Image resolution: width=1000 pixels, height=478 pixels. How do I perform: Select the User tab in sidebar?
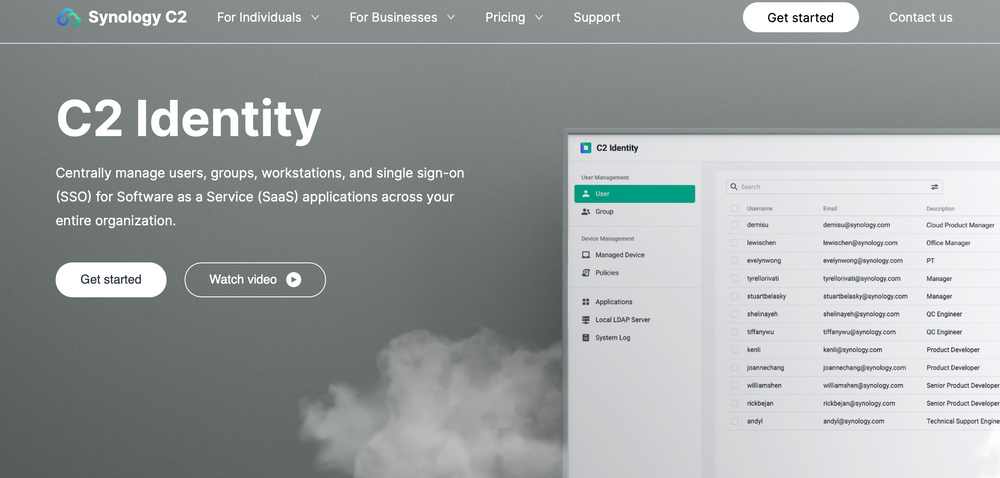click(634, 194)
